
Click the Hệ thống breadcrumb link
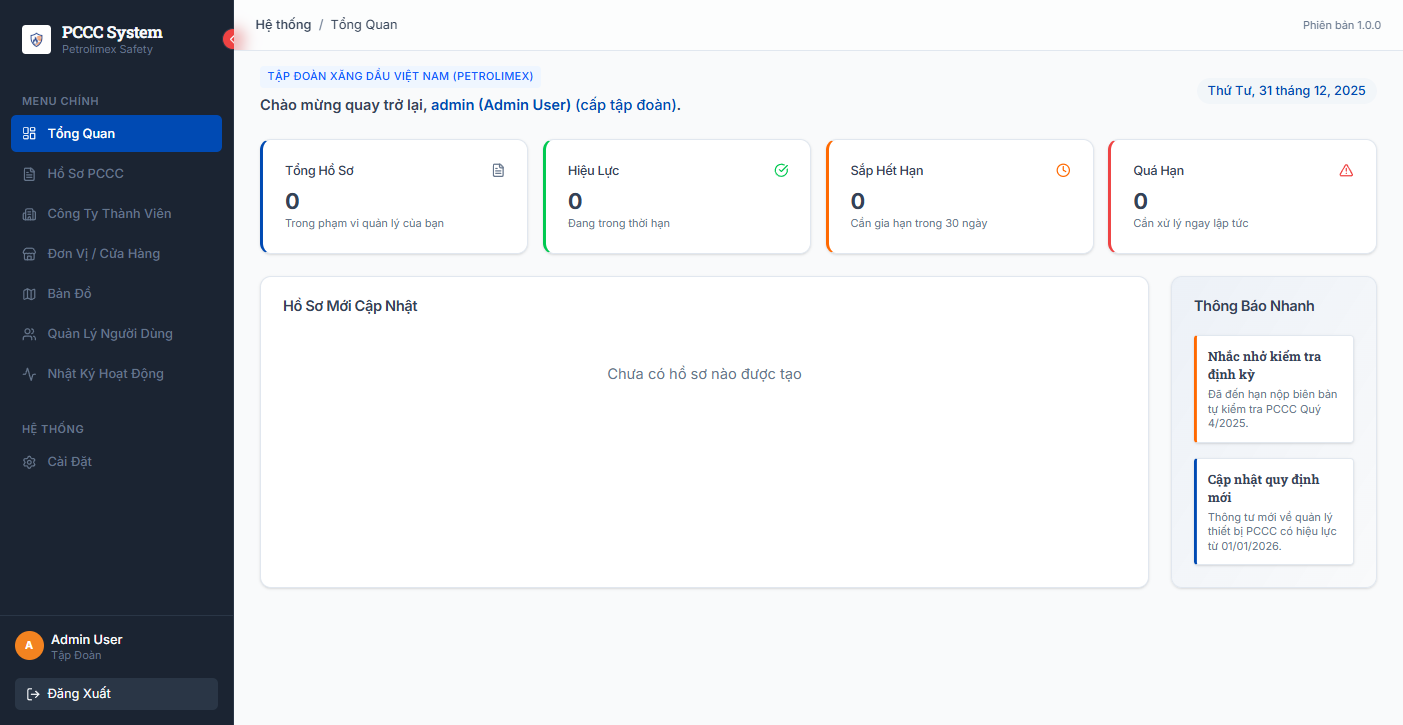[283, 25]
